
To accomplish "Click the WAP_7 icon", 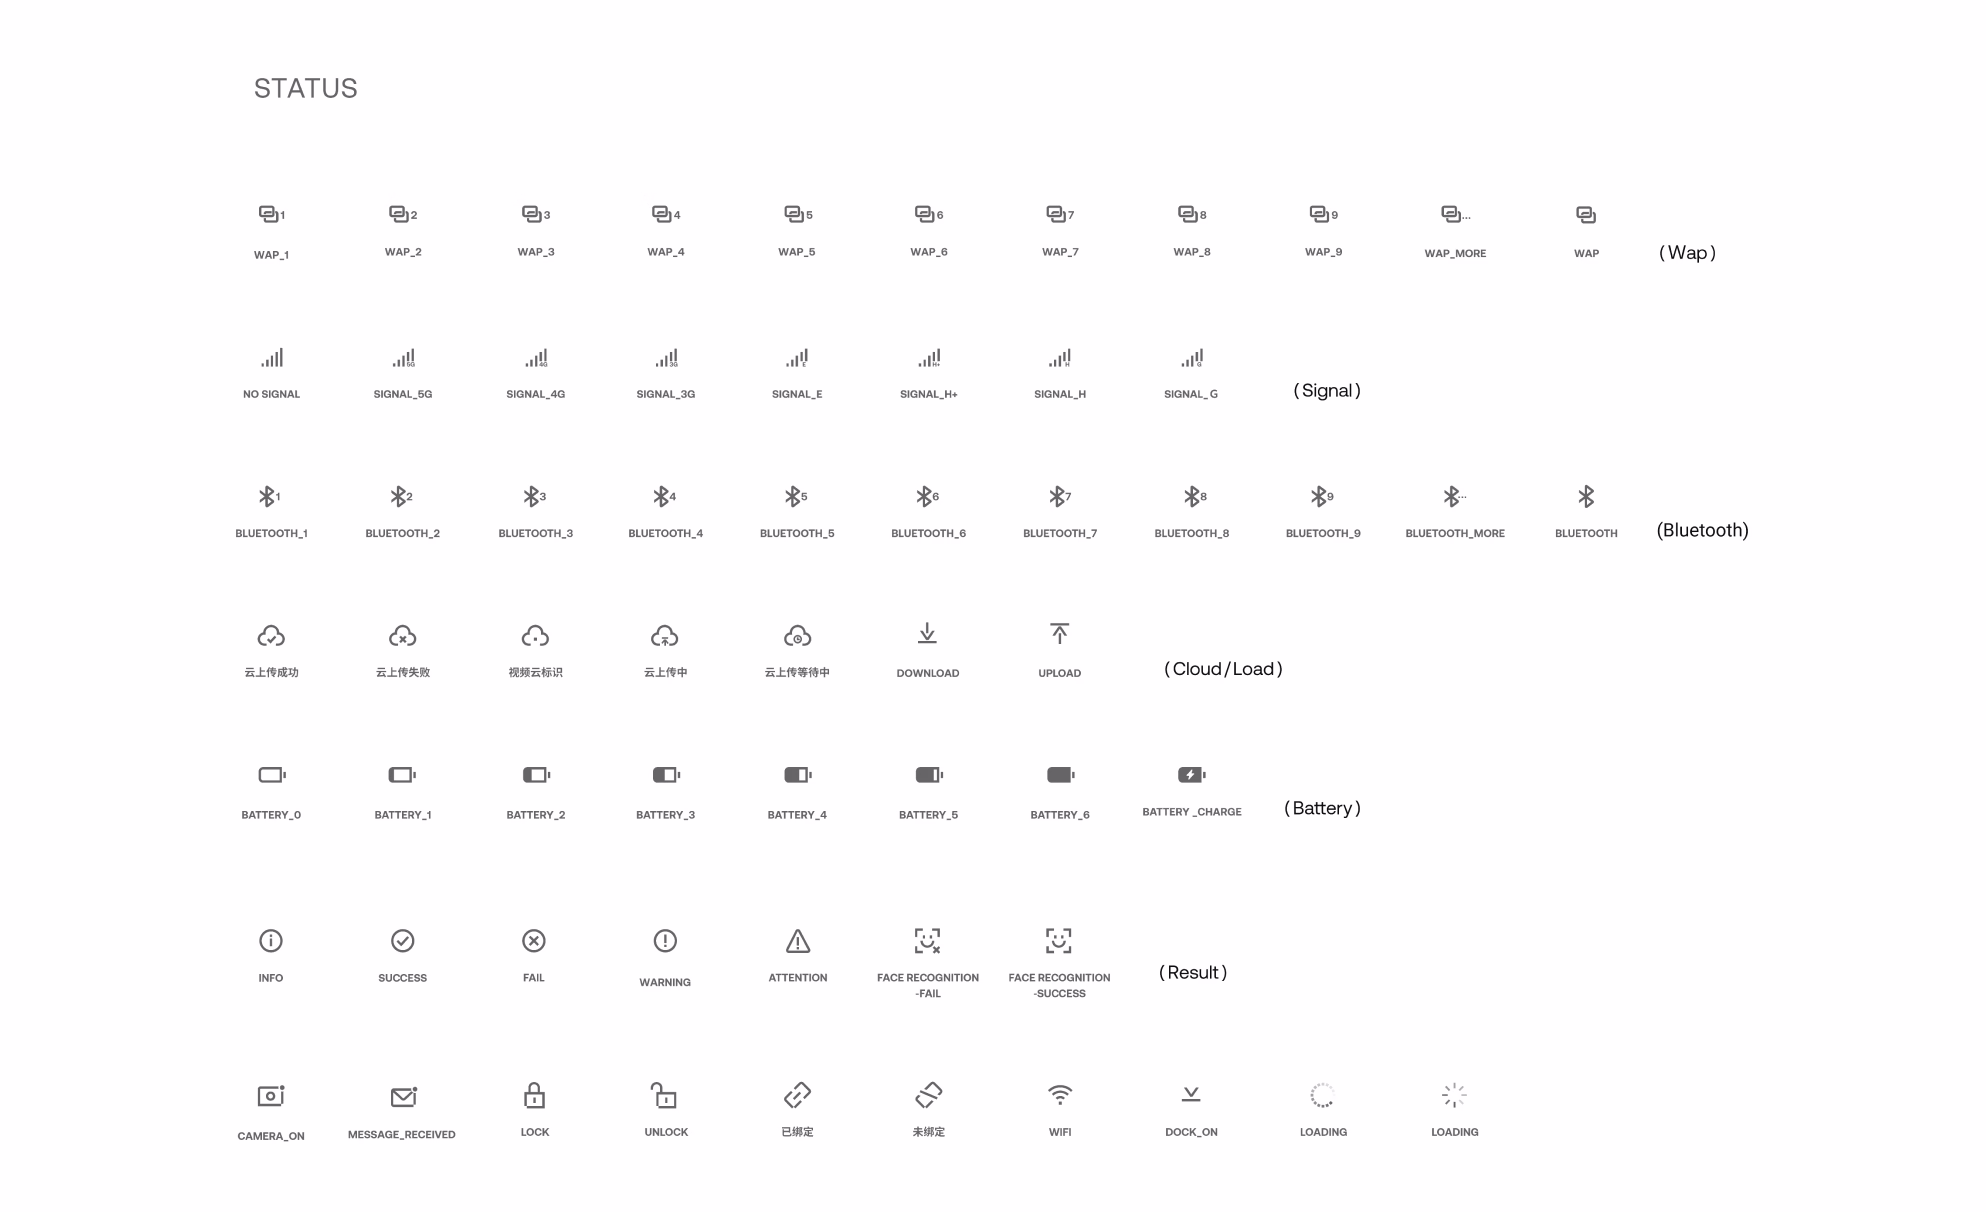I will (x=1060, y=214).
